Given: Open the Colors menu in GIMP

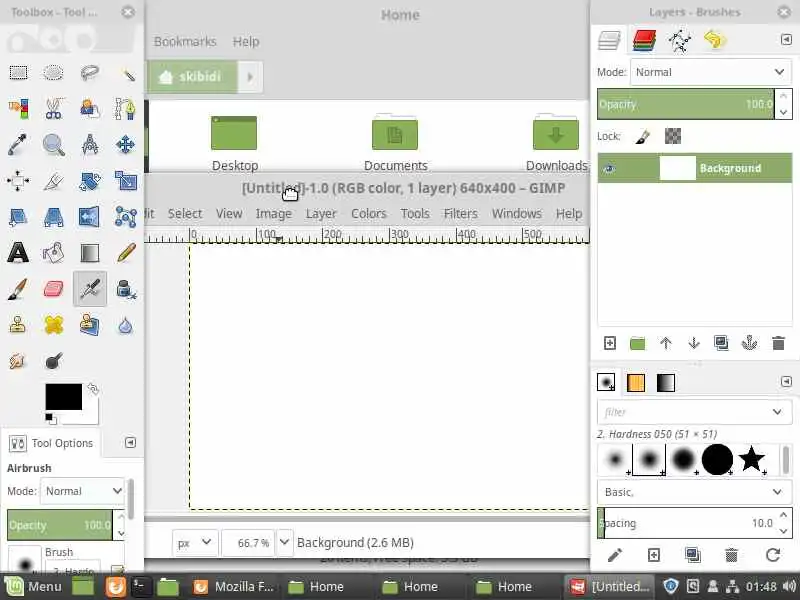Looking at the screenshot, I should click(368, 214).
